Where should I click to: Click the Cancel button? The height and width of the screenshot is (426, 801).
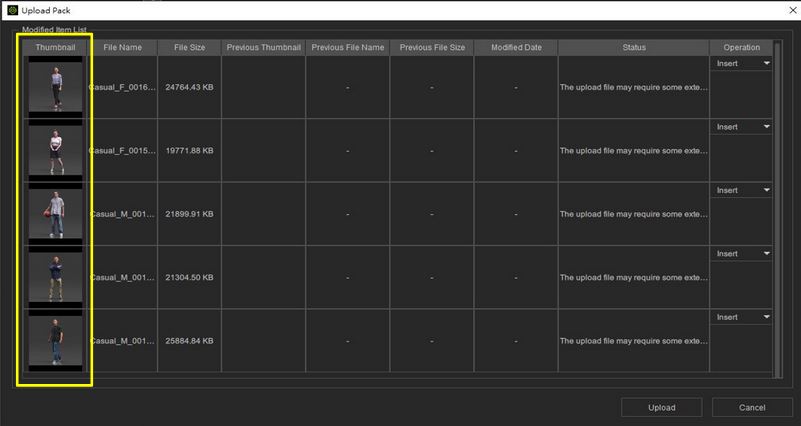[x=752, y=408]
